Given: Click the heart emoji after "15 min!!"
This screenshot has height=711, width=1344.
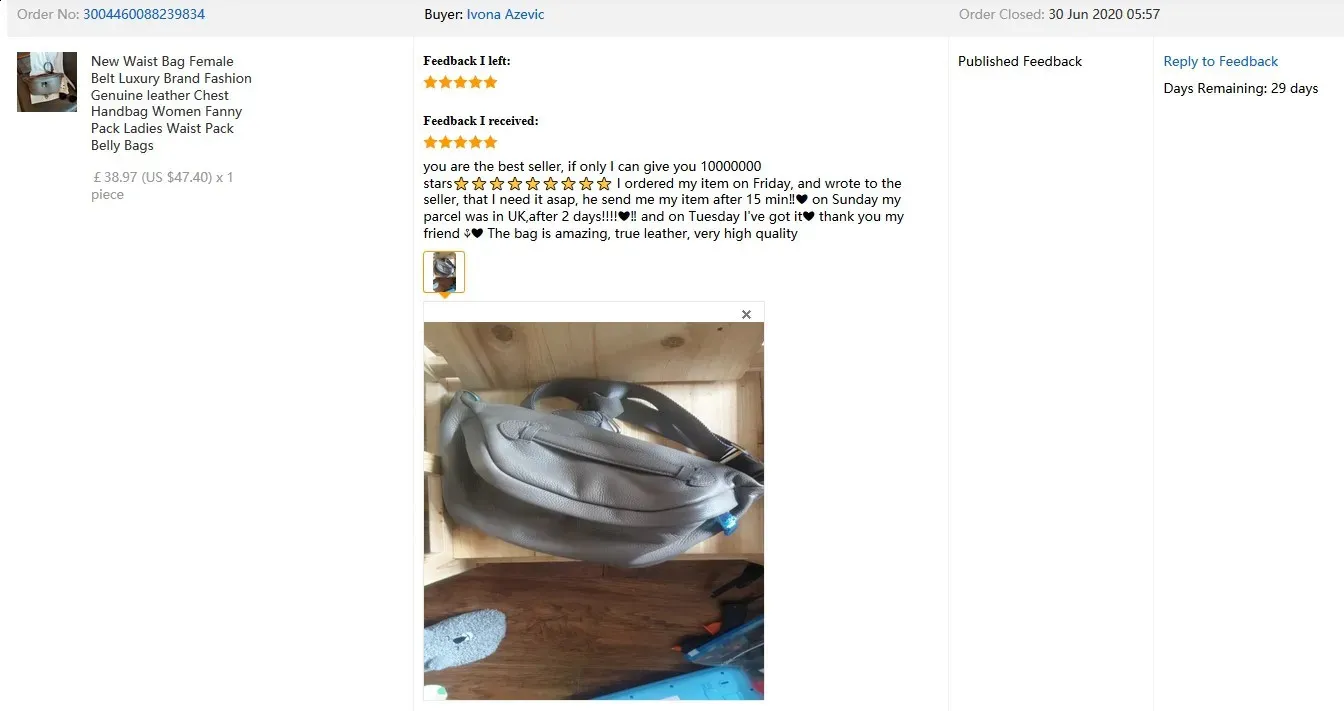Looking at the screenshot, I should [802, 200].
